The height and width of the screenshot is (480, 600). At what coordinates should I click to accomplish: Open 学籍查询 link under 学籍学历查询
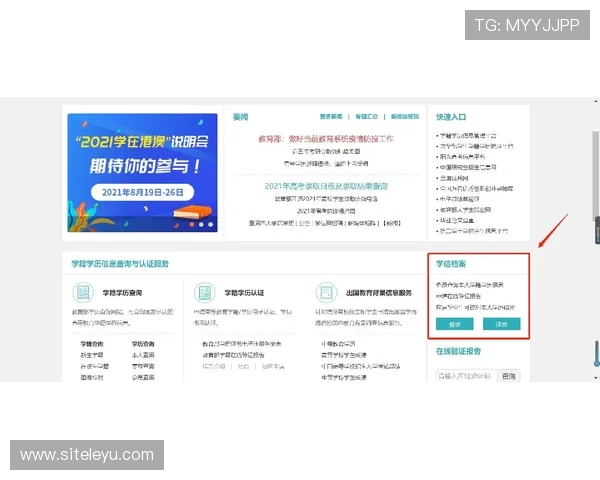tap(92, 344)
